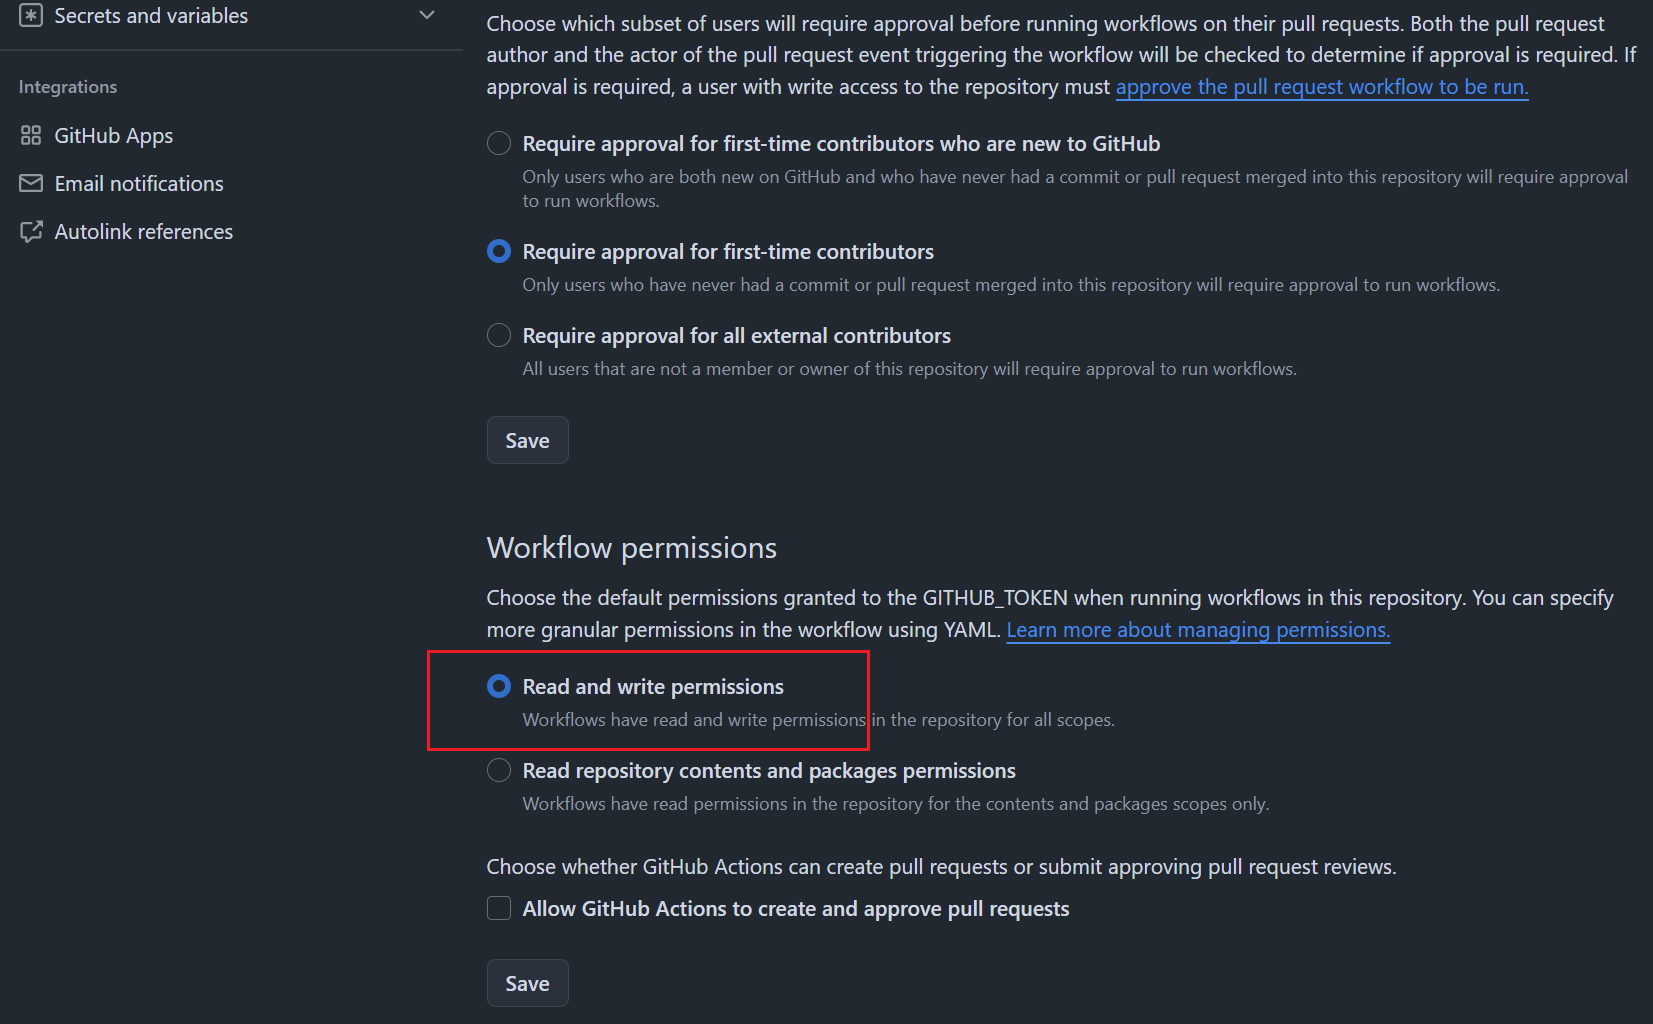Open GitHub Apps settings page

coord(113,136)
